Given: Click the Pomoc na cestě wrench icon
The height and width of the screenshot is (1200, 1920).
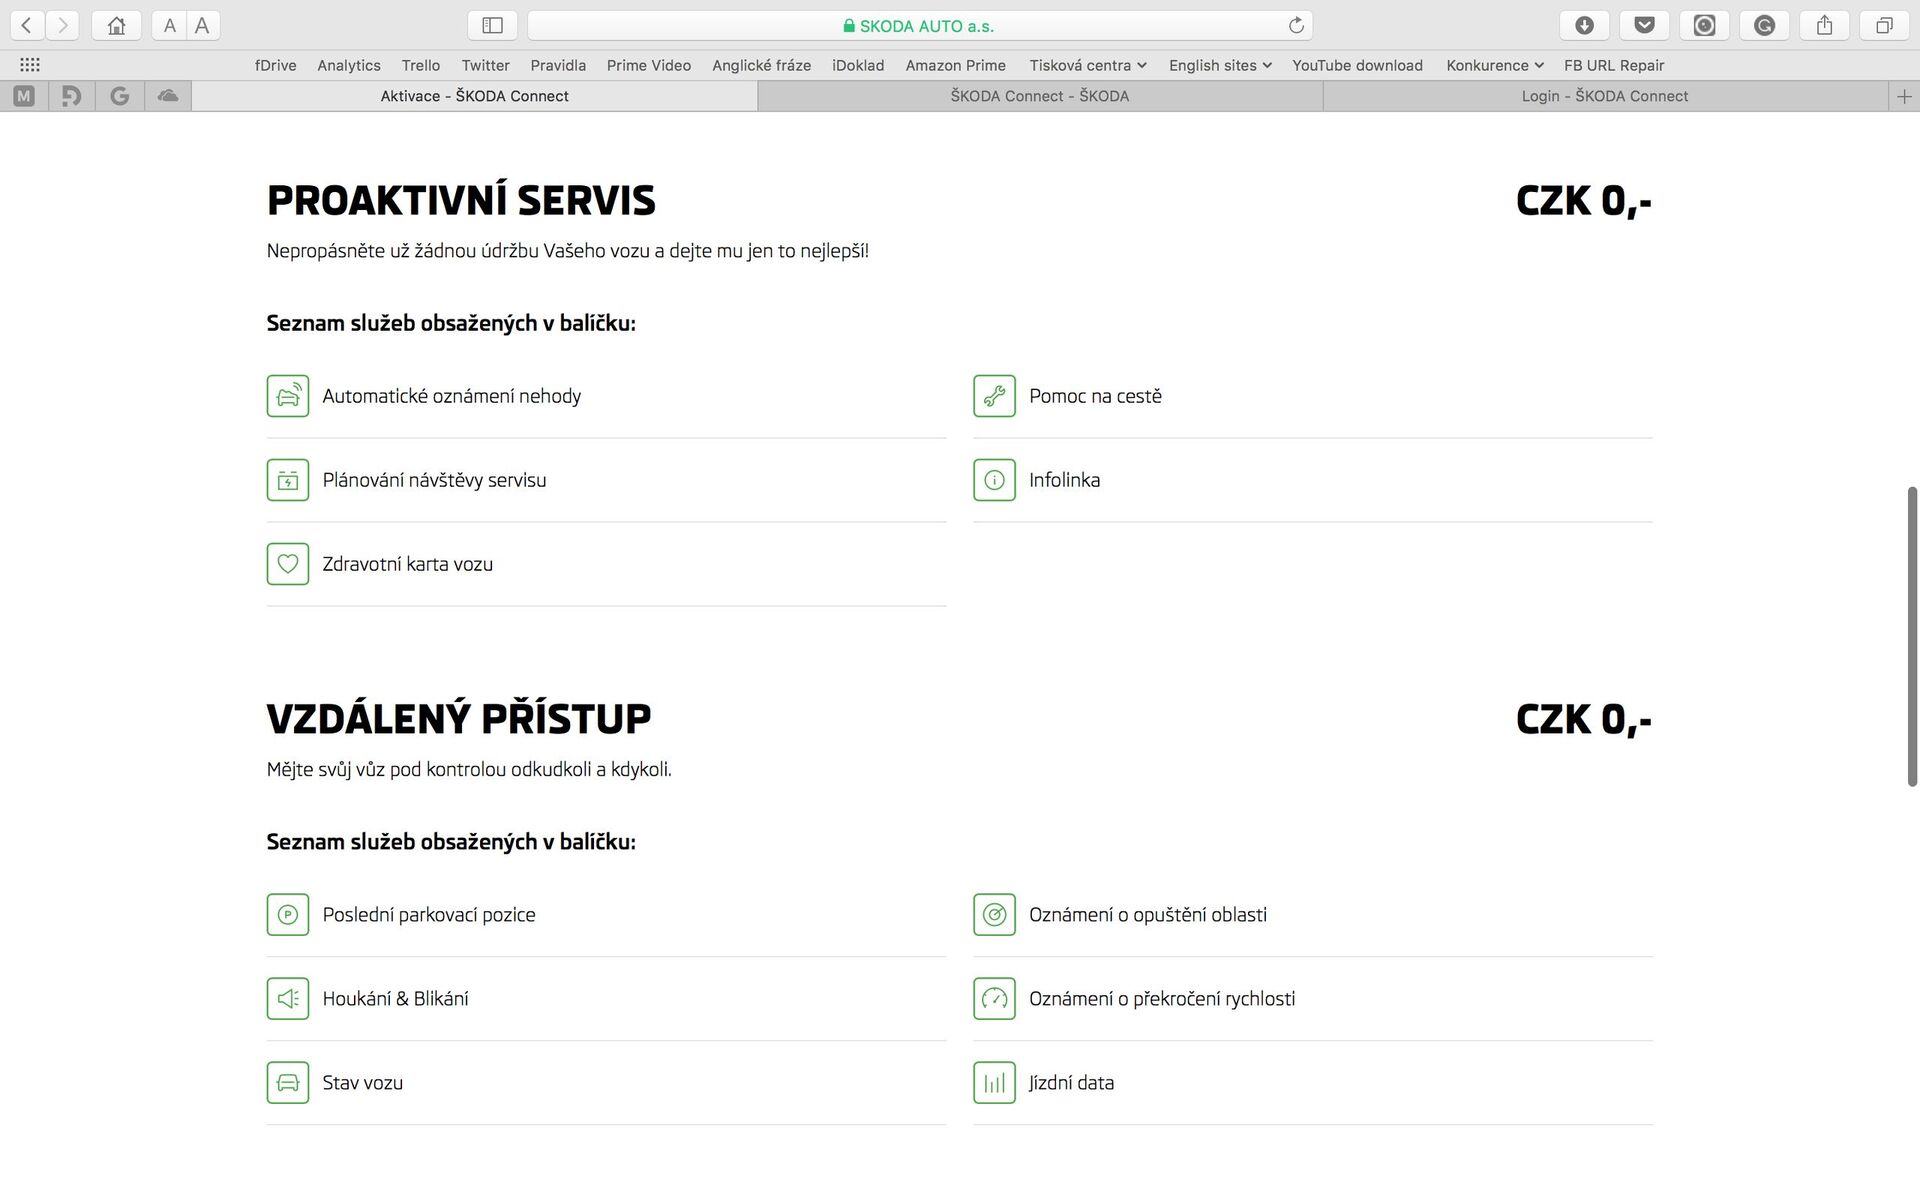Looking at the screenshot, I should click(x=994, y=396).
